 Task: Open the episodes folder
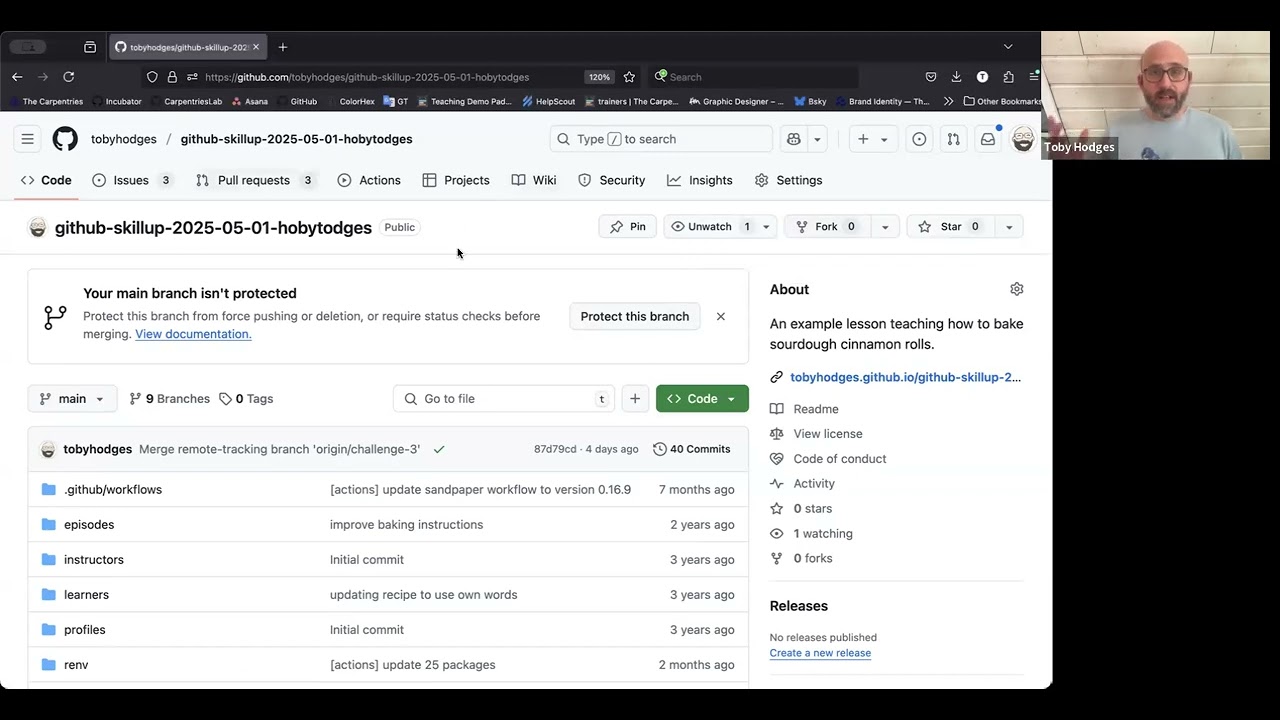[x=89, y=525]
